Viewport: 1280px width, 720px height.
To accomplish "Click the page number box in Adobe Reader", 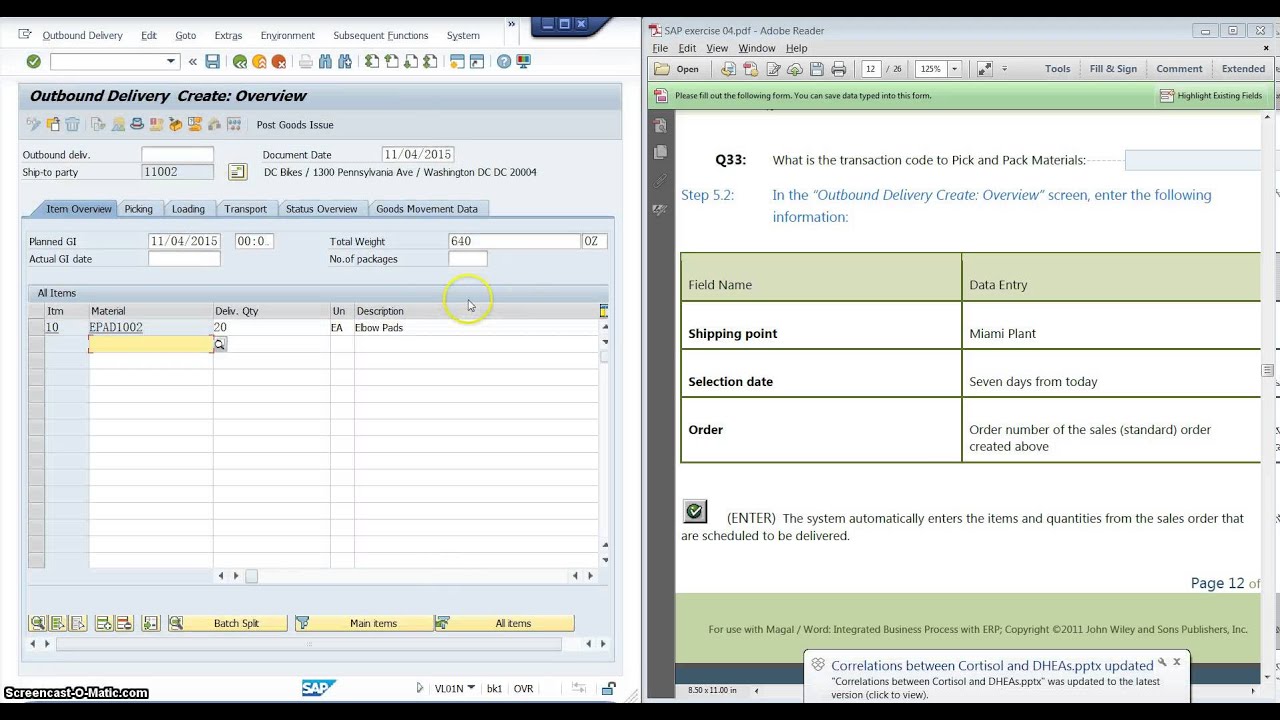I will point(870,69).
